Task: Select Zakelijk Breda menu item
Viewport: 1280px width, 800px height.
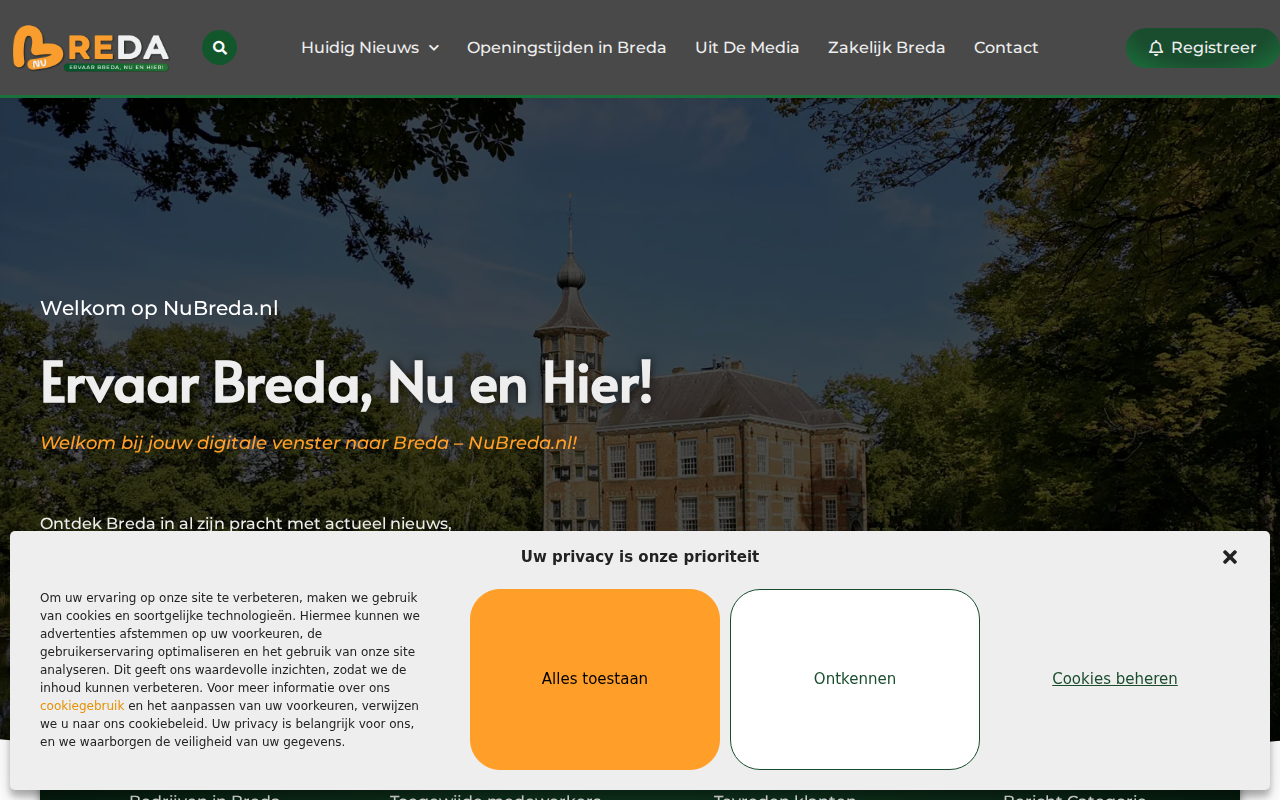Action: pos(886,48)
